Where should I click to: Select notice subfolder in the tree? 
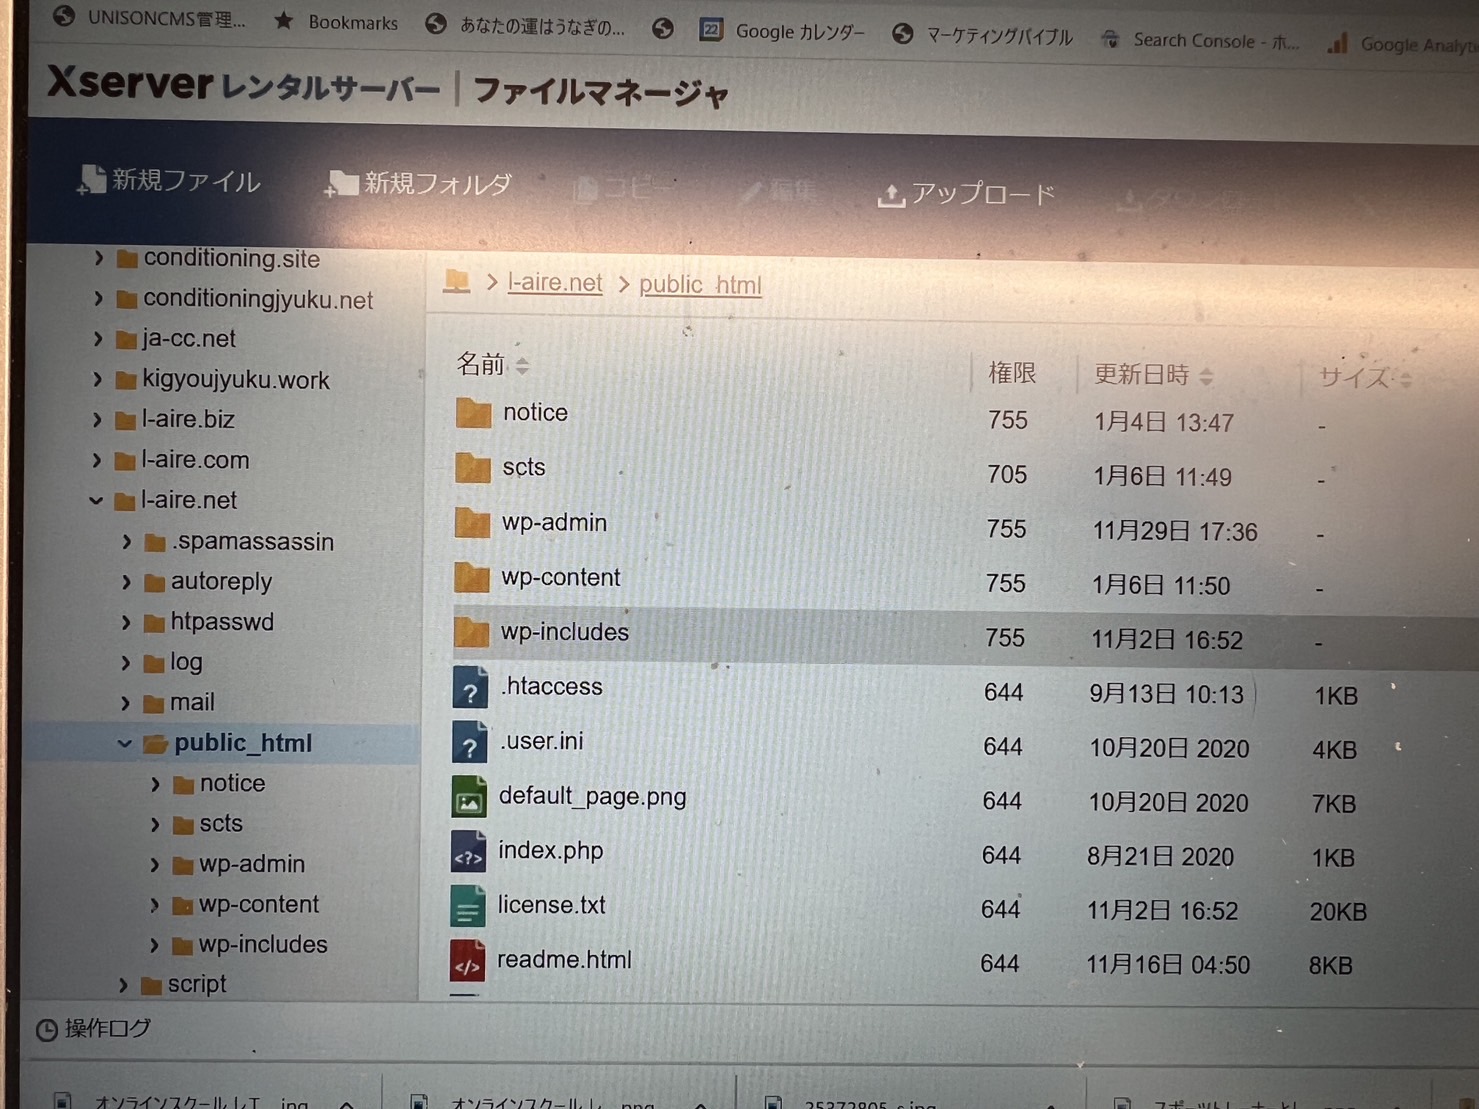[232, 783]
